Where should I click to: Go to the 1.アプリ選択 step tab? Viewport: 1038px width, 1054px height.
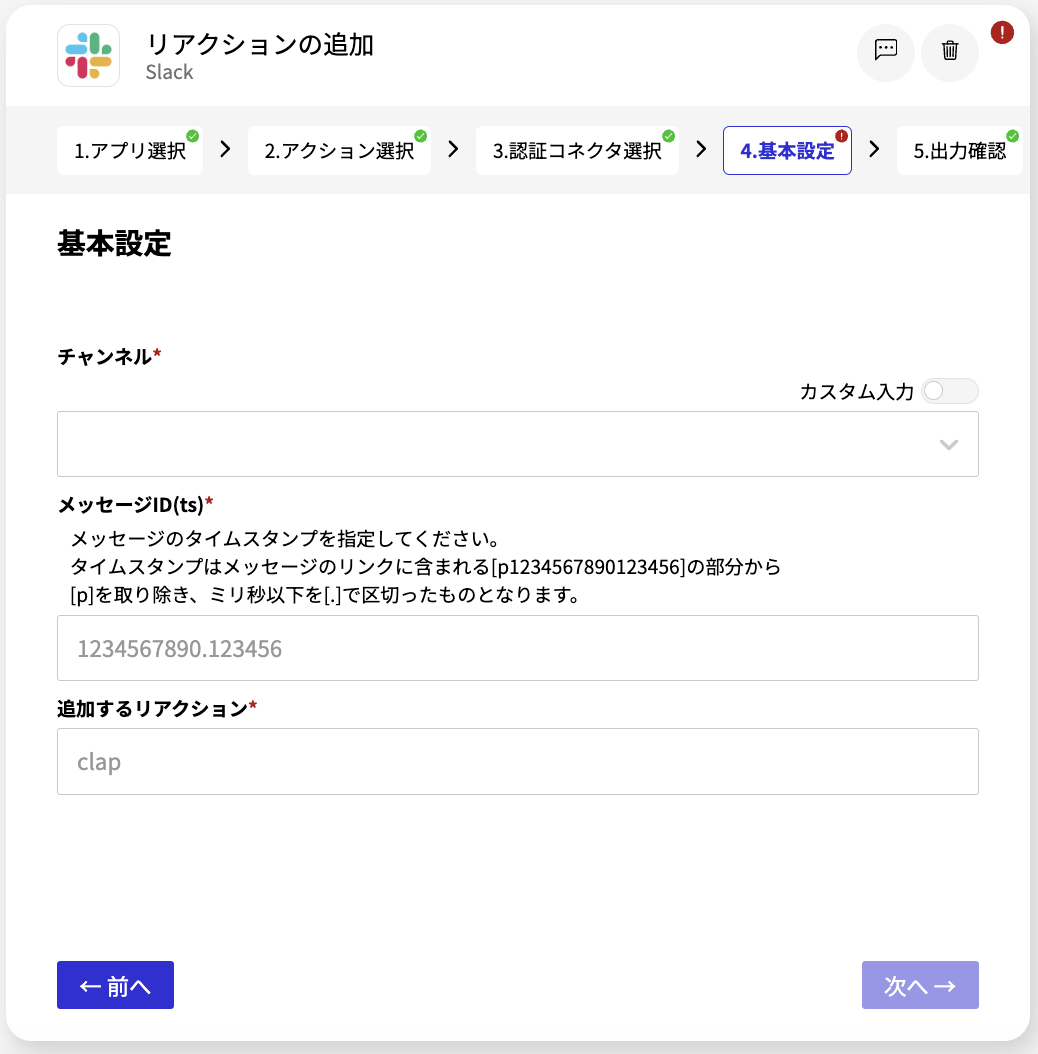coord(130,151)
